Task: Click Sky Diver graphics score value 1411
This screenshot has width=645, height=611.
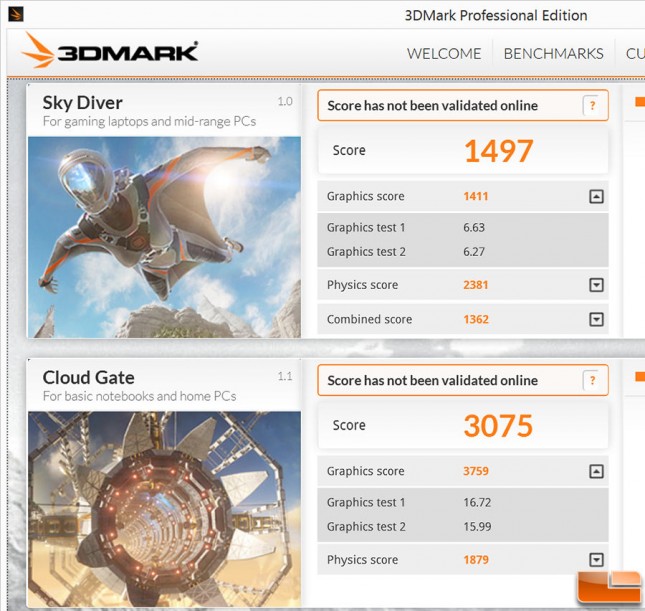Action: coord(476,196)
